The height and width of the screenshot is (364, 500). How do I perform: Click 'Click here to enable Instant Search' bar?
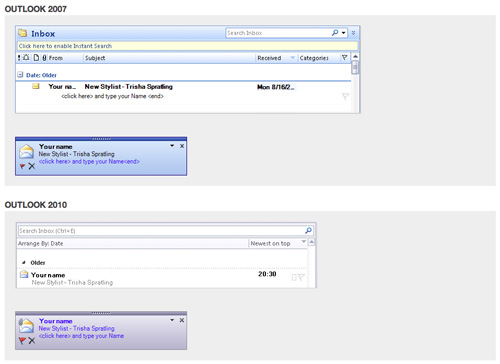click(188, 46)
